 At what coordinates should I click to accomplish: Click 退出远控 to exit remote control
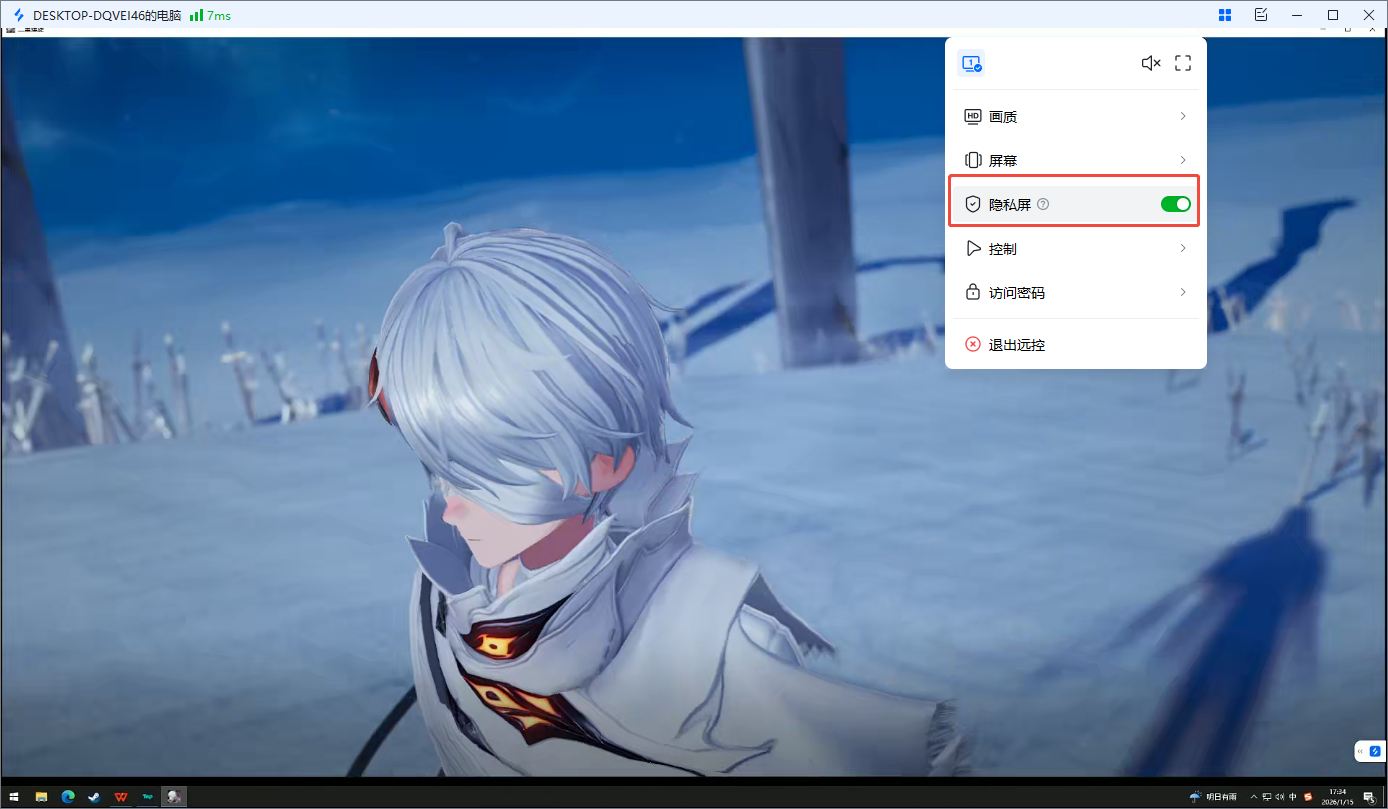(x=1016, y=345)
